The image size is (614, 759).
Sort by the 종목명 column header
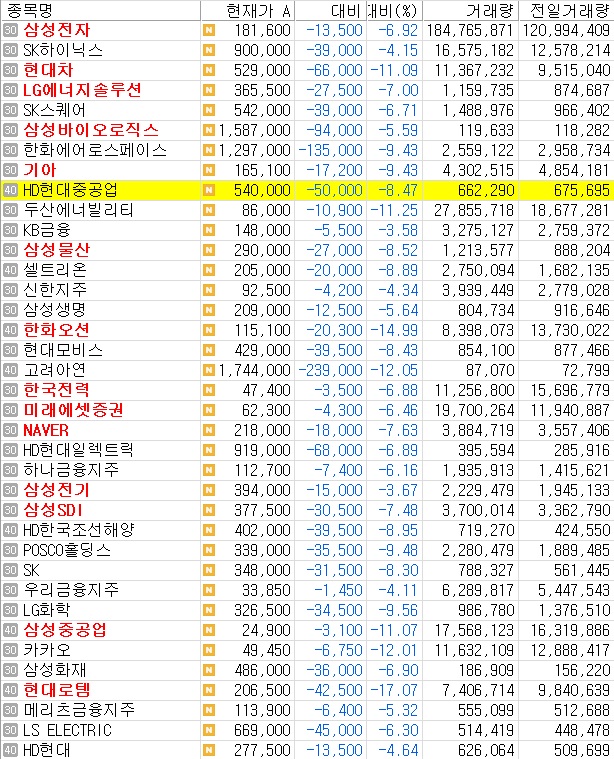(100, 10)
